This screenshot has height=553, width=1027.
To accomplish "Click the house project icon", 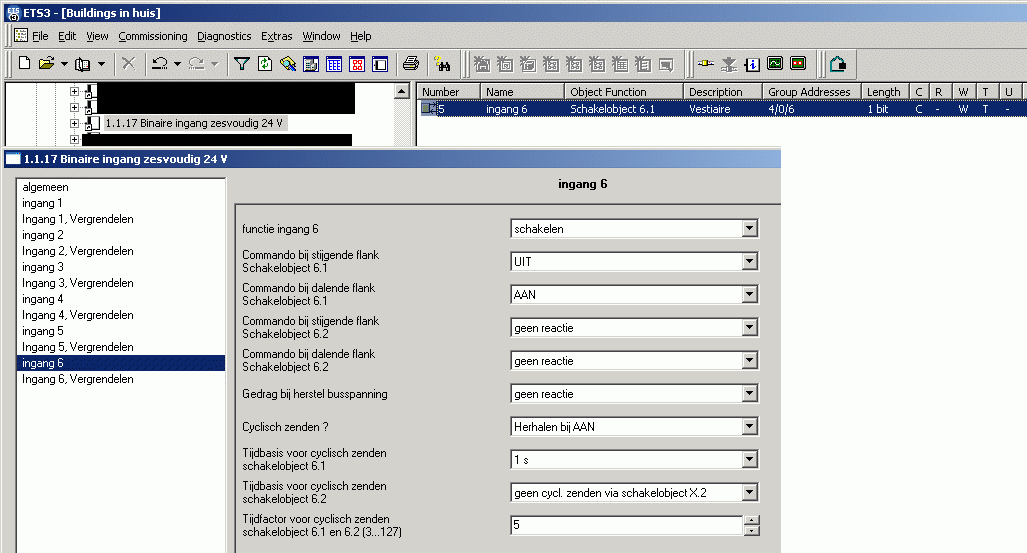I will (x=838, y=64).
